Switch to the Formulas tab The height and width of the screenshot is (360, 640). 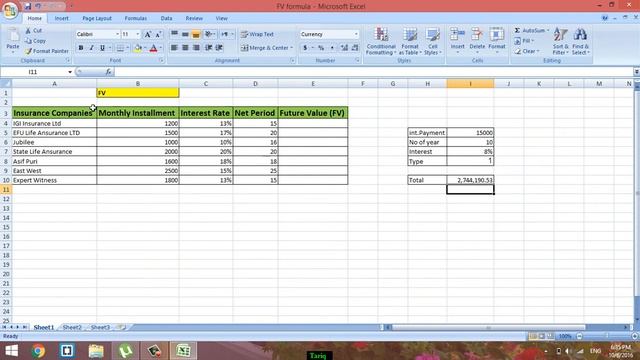pyautogui.click(x=136, y=18)
